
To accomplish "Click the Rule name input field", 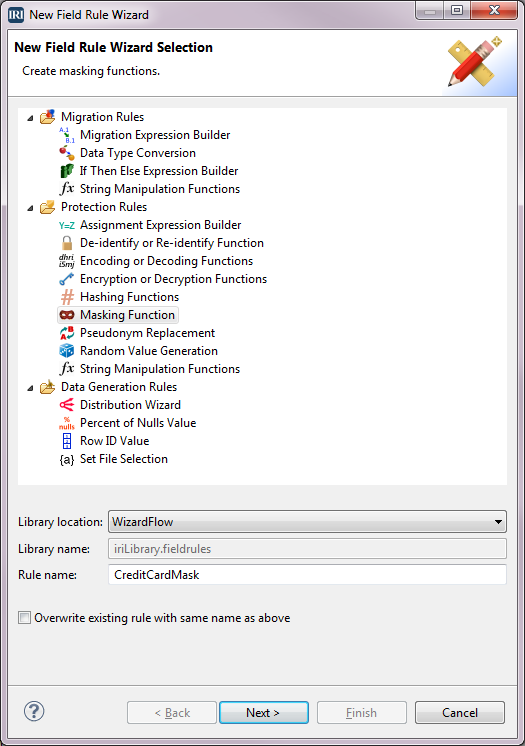I will pyautogui.click(x=307, y=575).
